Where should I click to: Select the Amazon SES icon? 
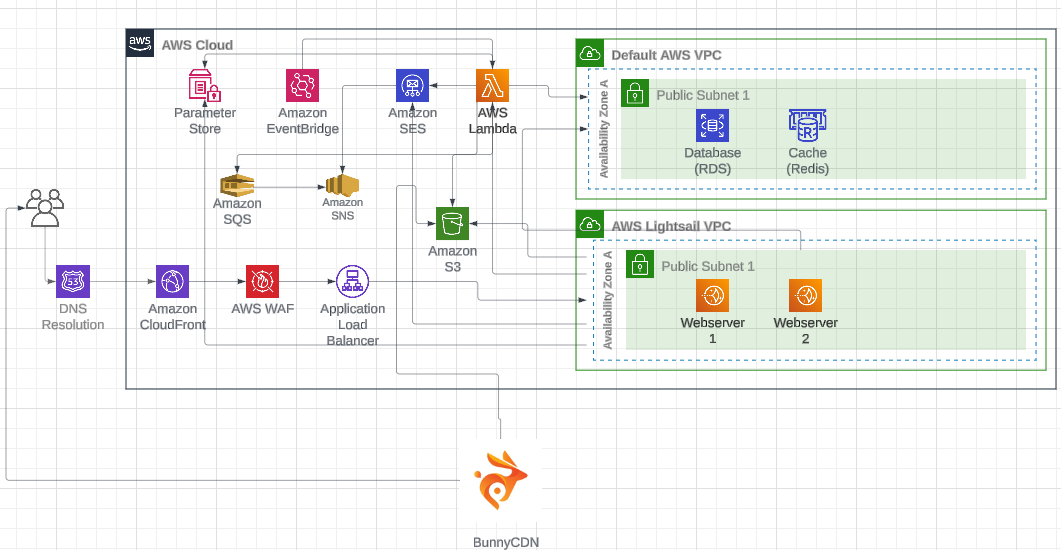point(412,87)
